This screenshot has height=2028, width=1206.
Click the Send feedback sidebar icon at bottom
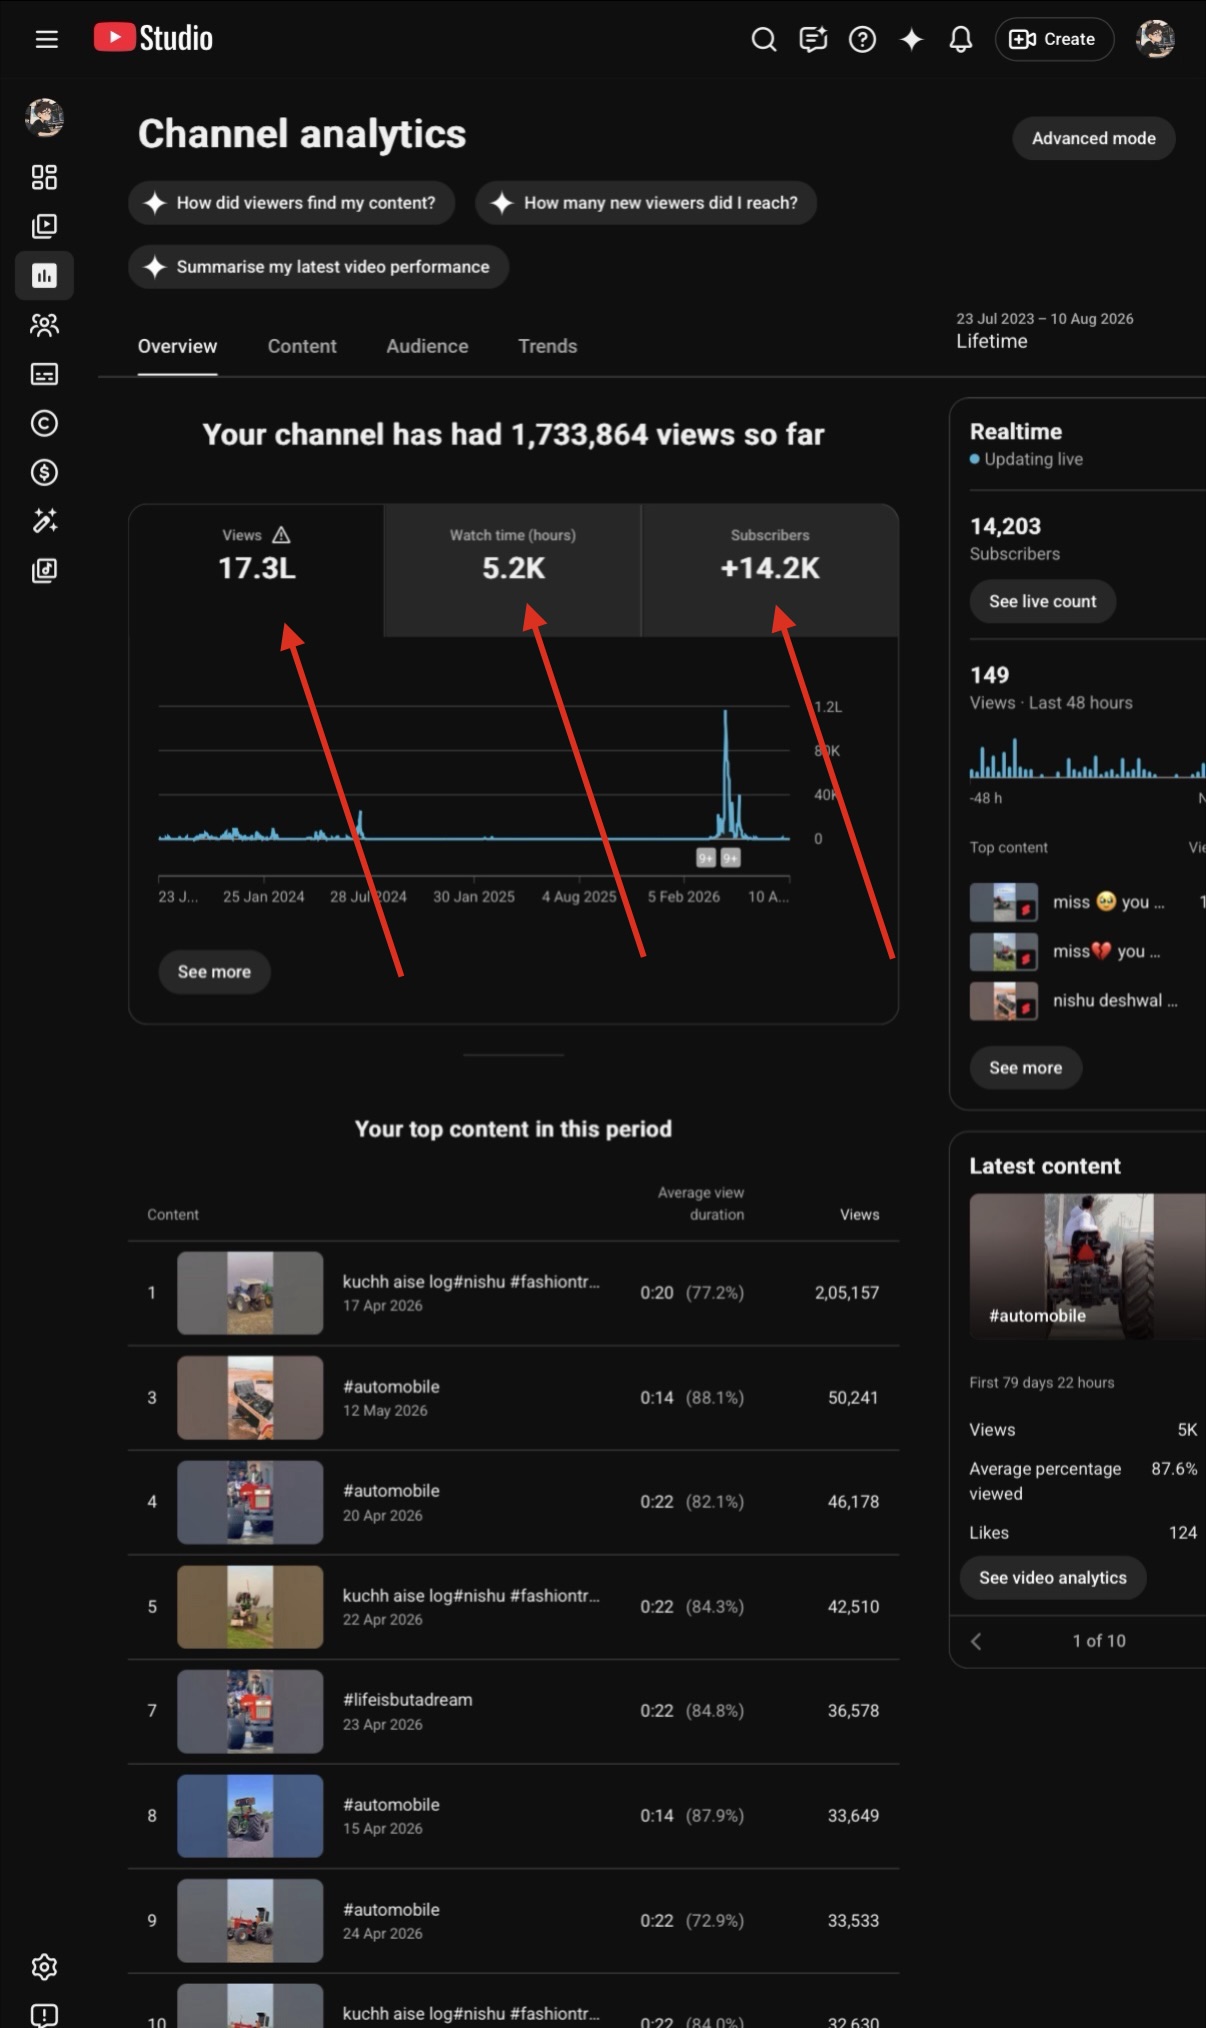[44, 2014]
